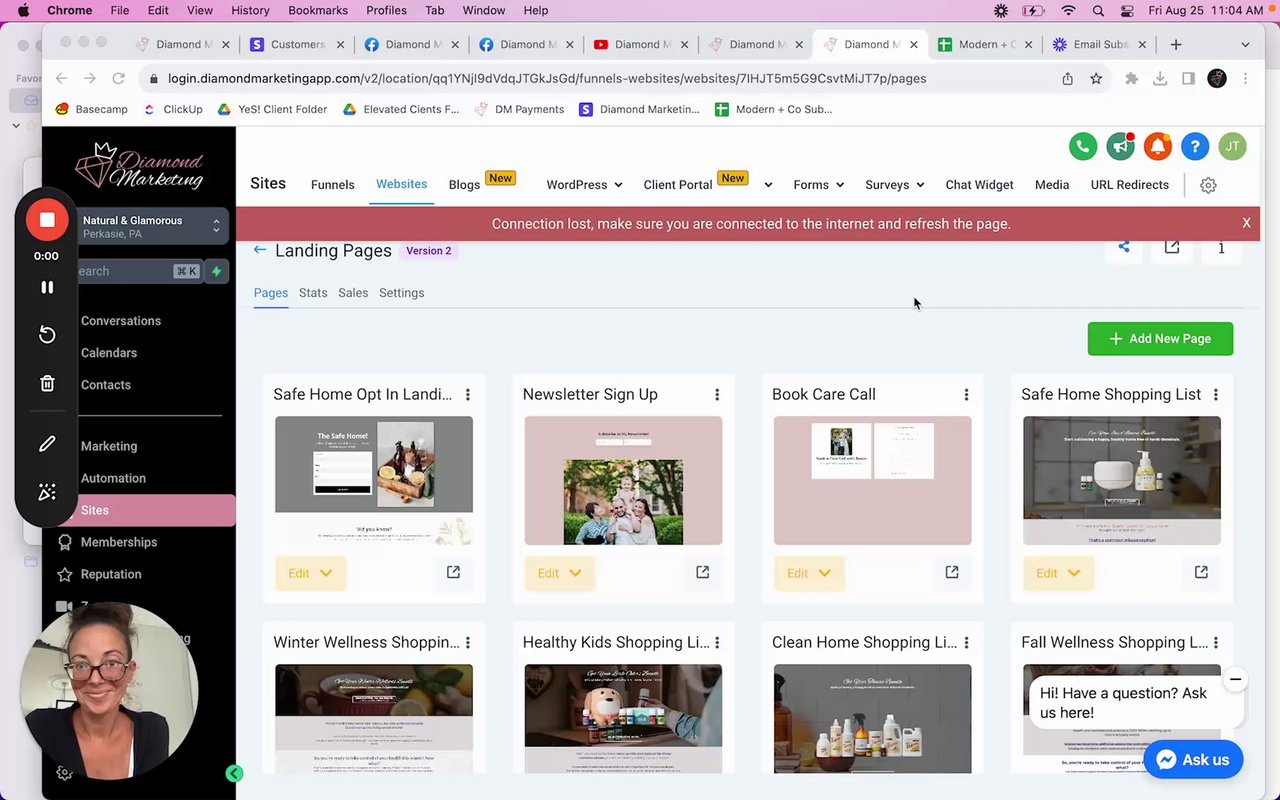Open the megaphone announcements icon
Image resolution: width=1280 pixels, height=800 pixels.
pyautogui.click(x=1120, y=146)
